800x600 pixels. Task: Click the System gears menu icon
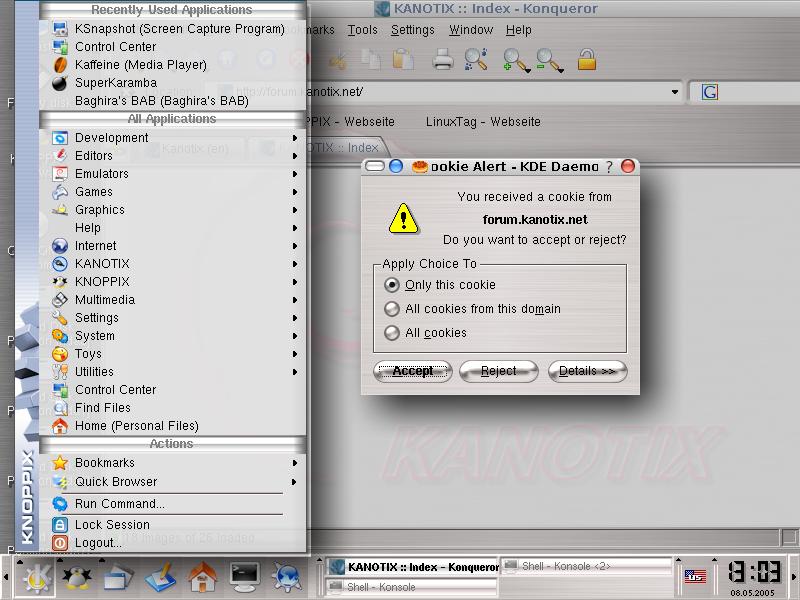point(60,336)
